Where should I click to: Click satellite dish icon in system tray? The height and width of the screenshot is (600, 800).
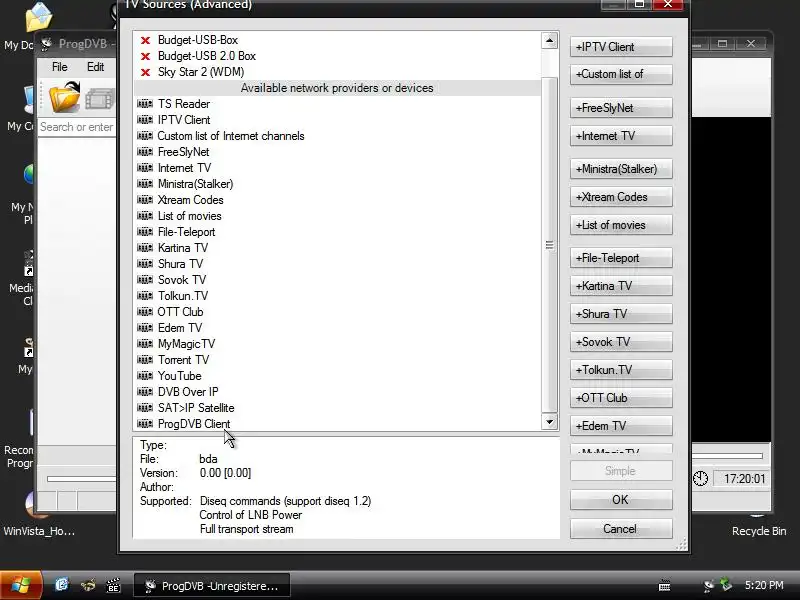[709, 586]
